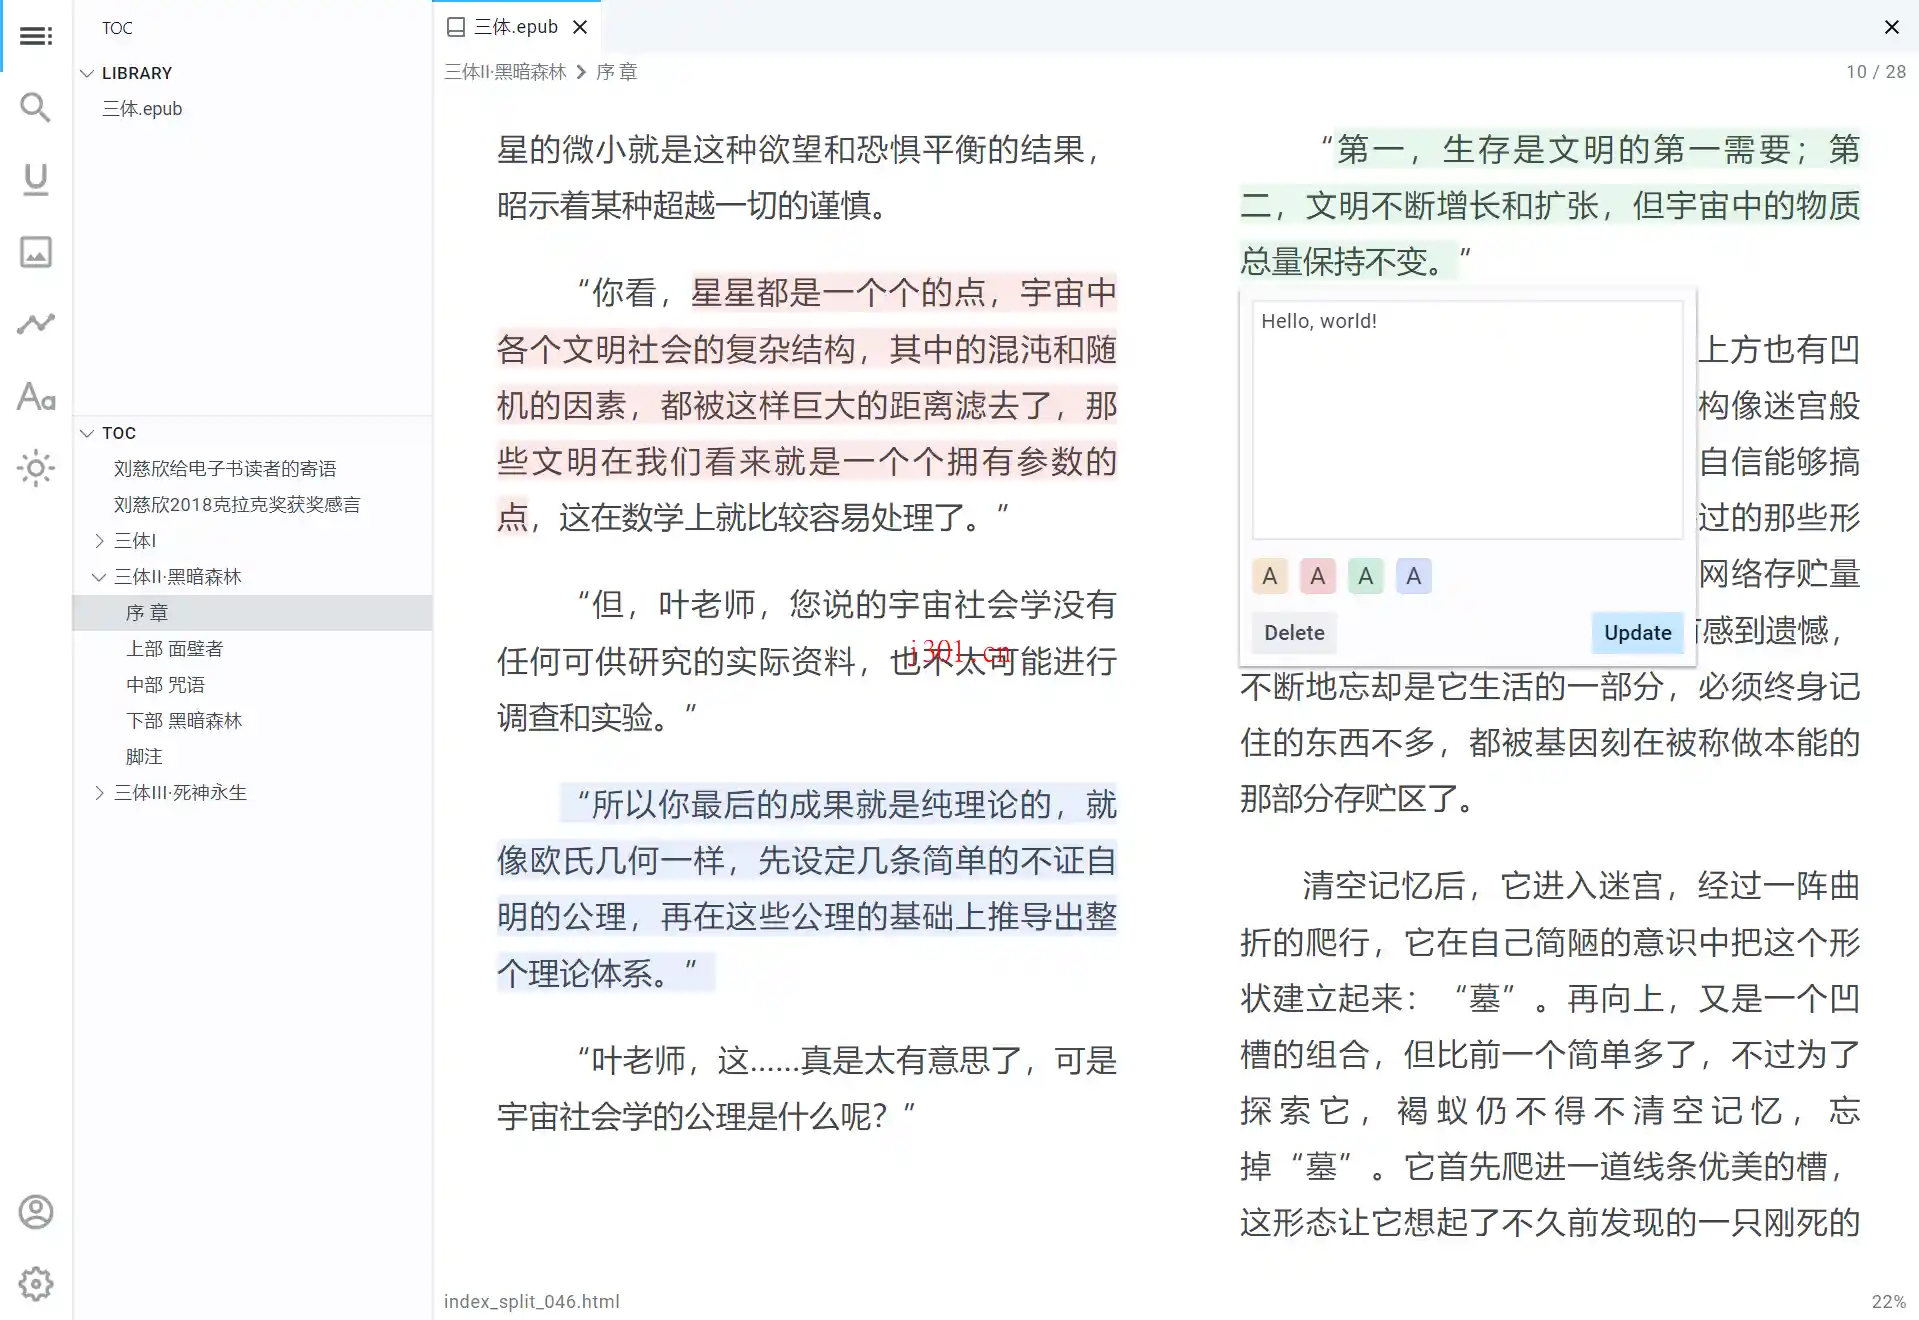Screen dimensions: 1919x1320
Task: Expand the 三体I chapter entry
Action: click(x=99, y=540)
